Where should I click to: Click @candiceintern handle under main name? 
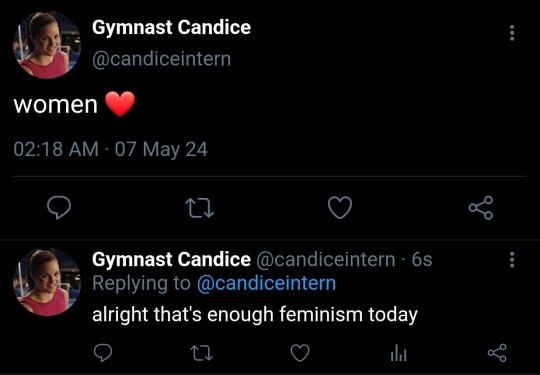click(x=161, y=59)
